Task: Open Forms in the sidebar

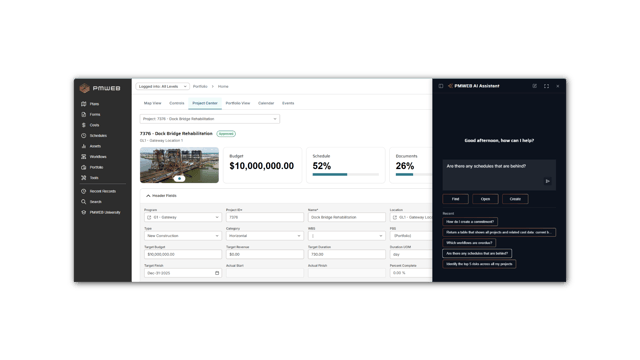Action: 91,115
